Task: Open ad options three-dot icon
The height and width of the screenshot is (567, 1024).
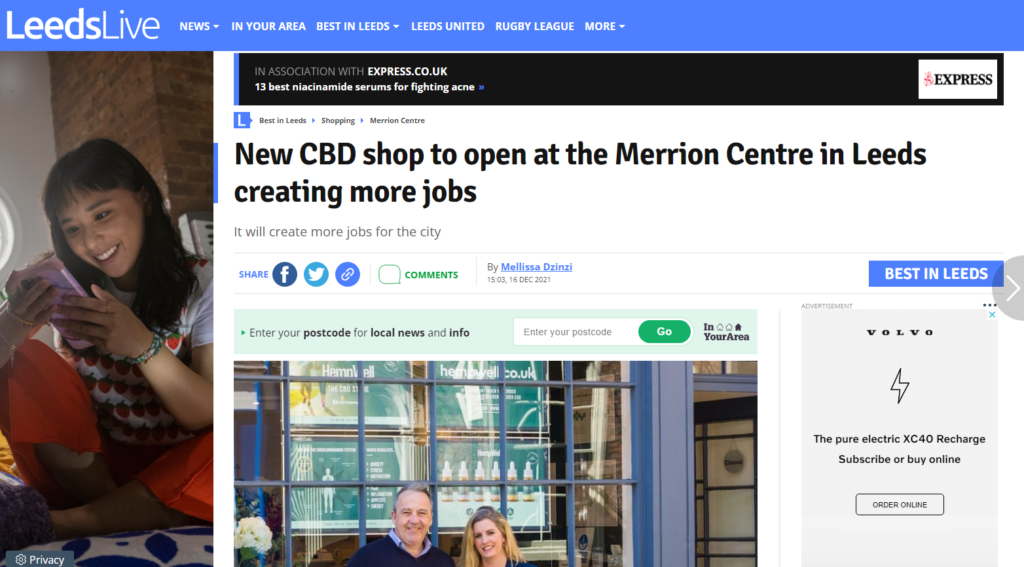Action: (989, 305)
